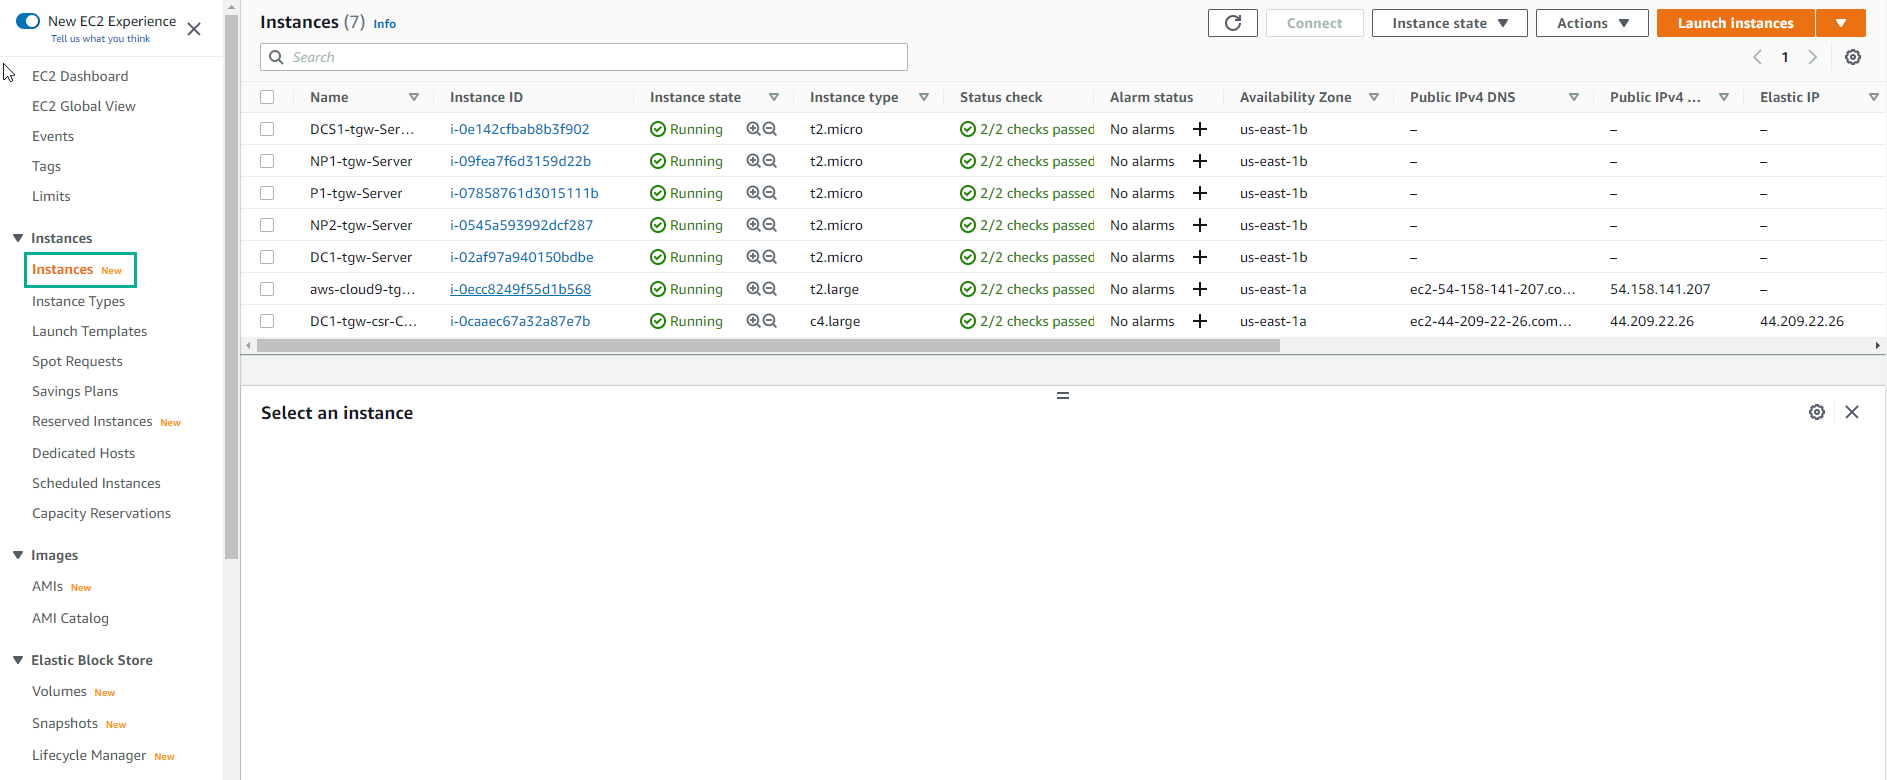The image size is (1887, 780).
Task: Add alarm plus for DC1-tgw-Server
Action: click(1200, 257)
